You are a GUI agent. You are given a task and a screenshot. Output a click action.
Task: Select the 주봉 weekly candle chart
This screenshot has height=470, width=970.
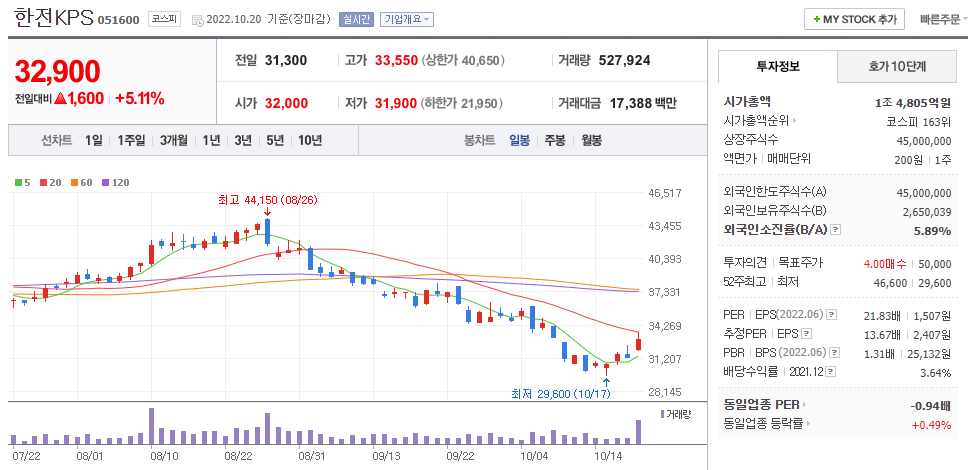tap(555, 140)
